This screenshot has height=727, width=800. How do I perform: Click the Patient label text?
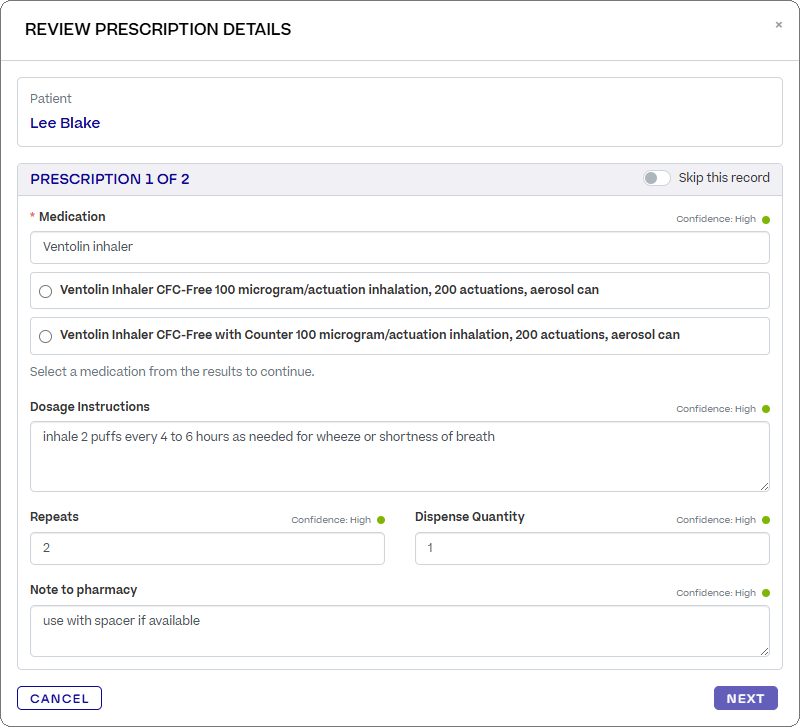51,98
